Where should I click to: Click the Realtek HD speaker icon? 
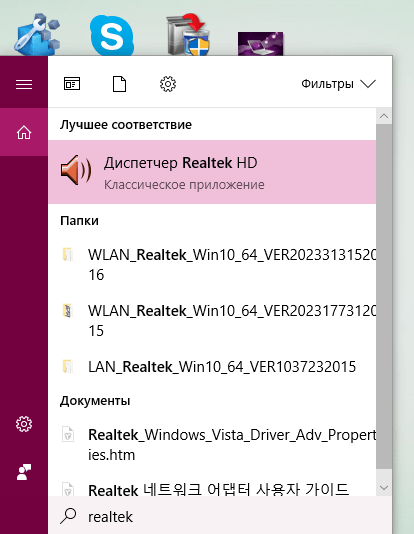76,170
